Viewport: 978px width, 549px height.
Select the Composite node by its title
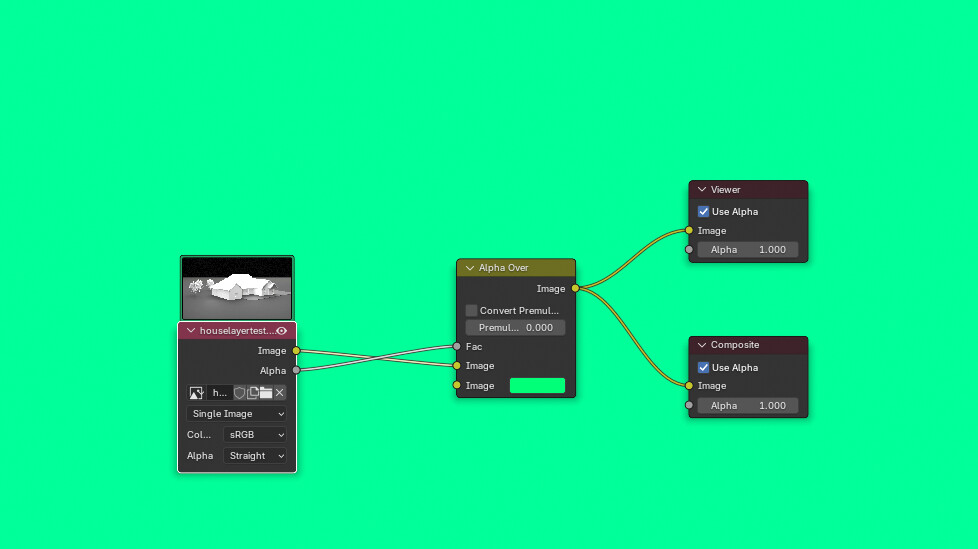pyautogui.click(x=735, y=345)
